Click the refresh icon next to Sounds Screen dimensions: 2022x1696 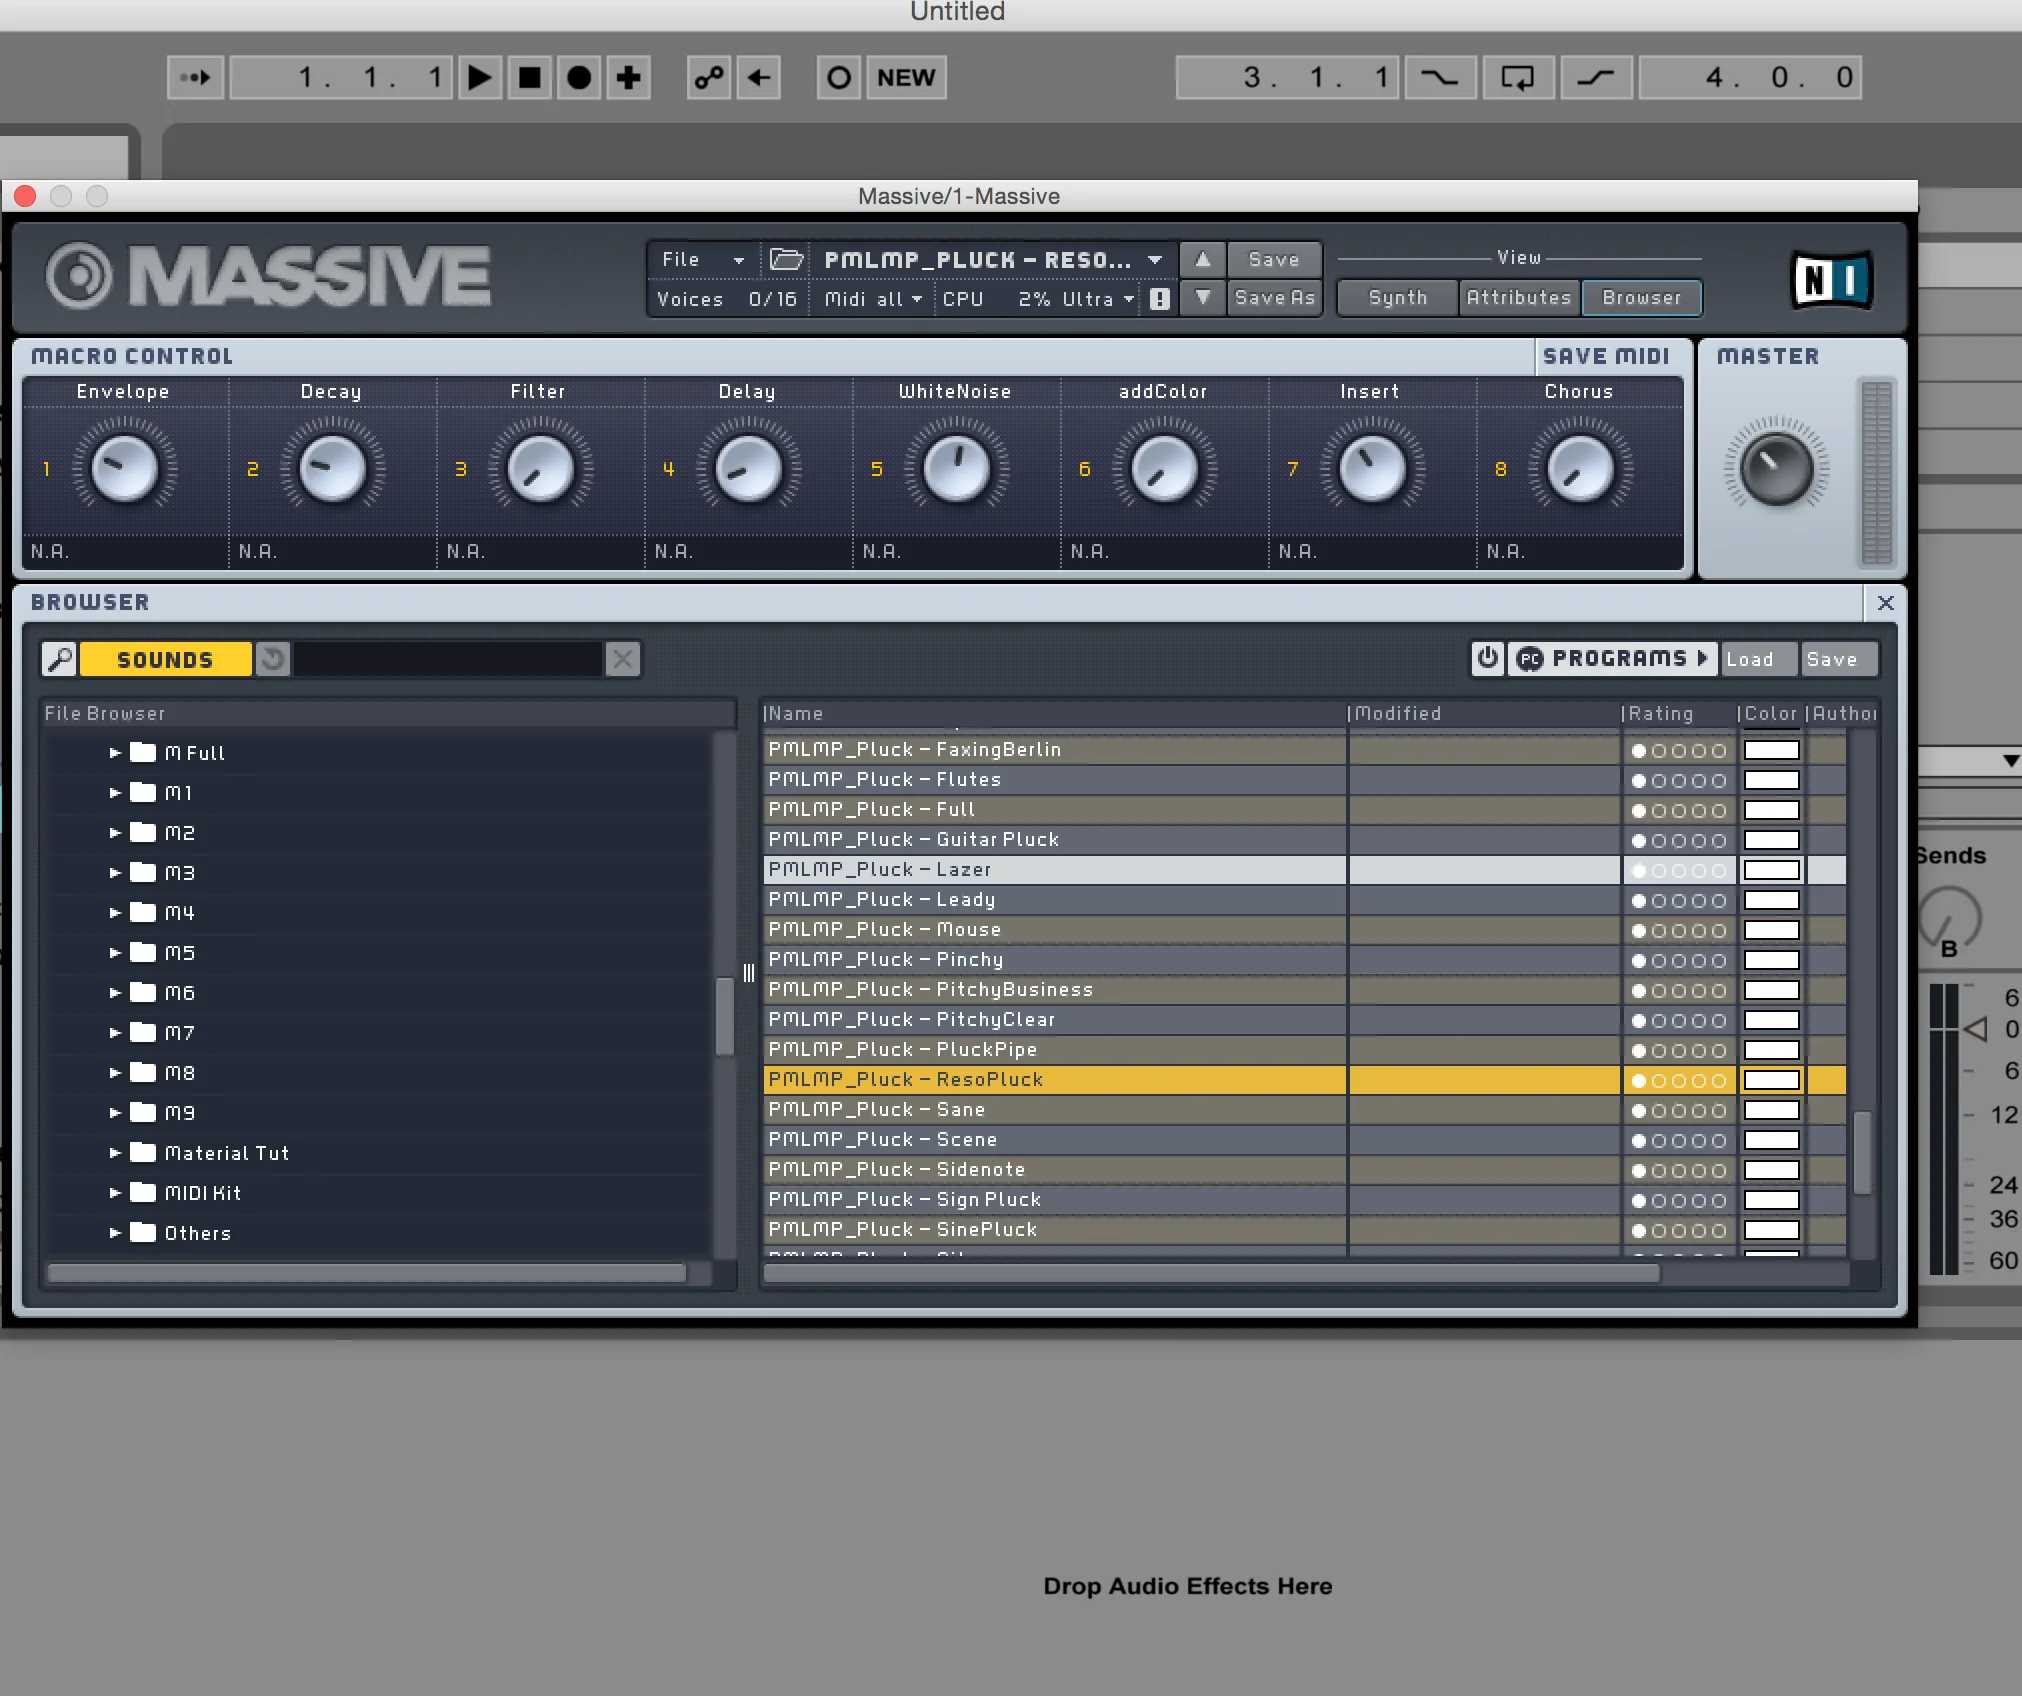[x=273, y=659]
